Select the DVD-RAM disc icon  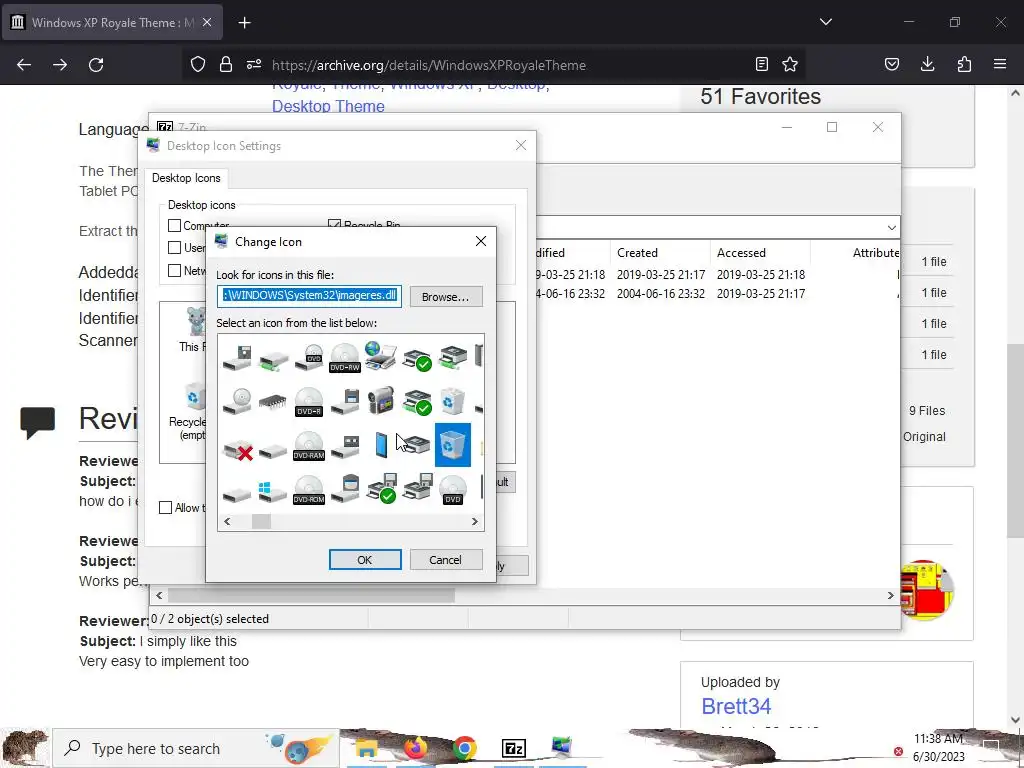(x=308, y=445)
